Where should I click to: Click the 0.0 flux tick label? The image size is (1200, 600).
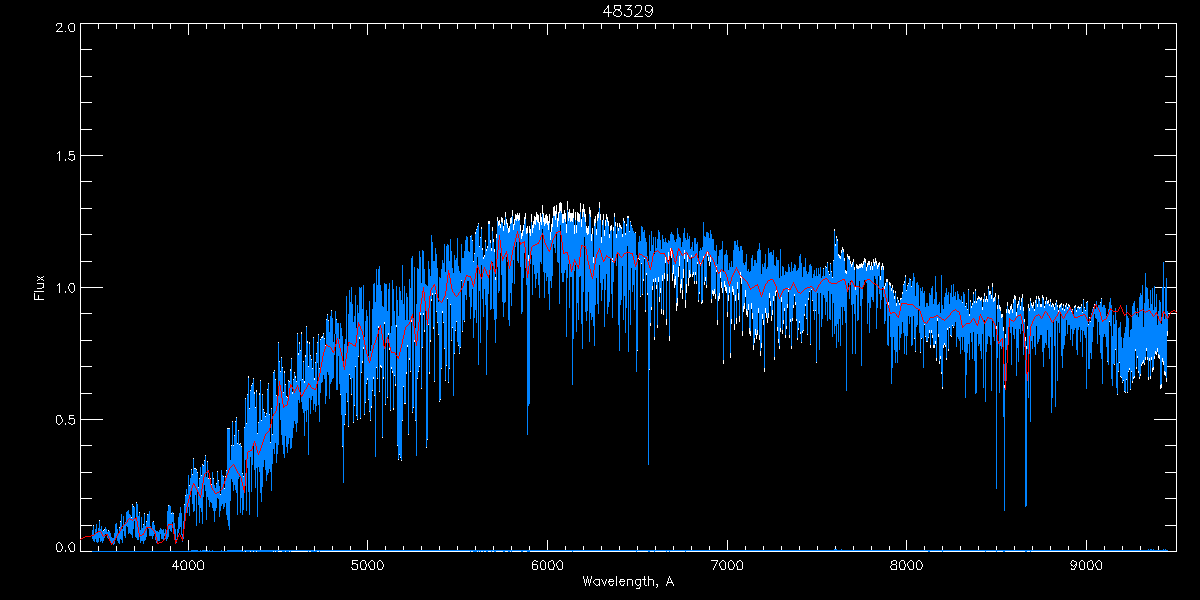62,548
